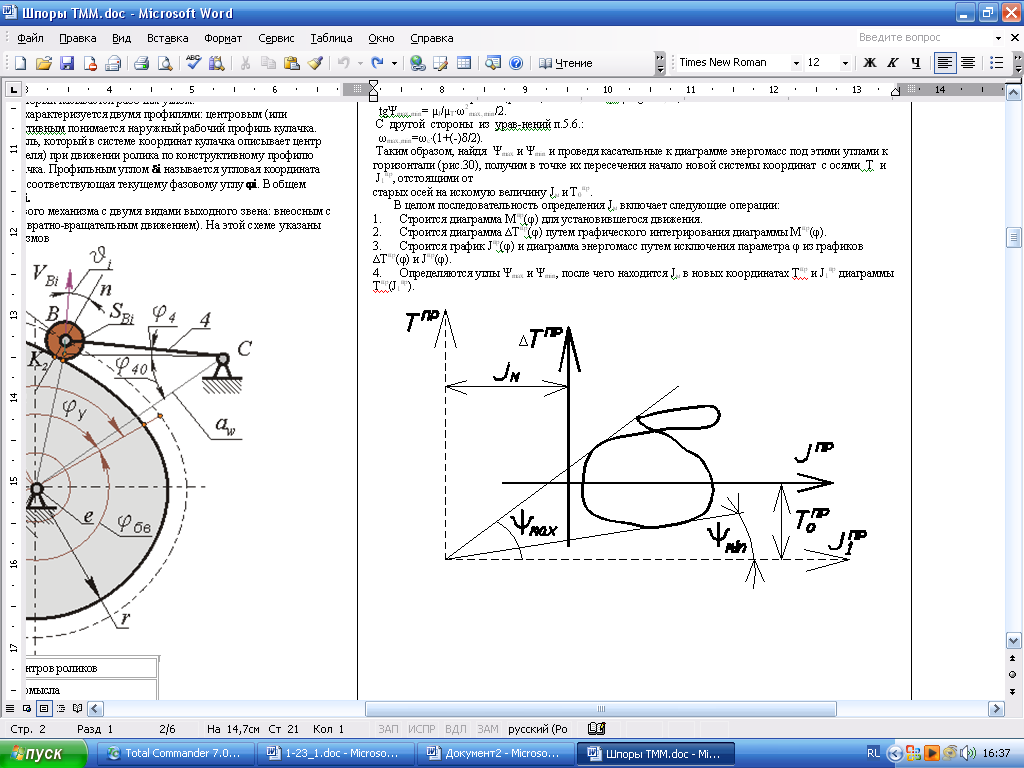The width and height of the screenshot is (1024, 768).
Task: Expand the font name dropdown
Action: (x=796, y=63)
